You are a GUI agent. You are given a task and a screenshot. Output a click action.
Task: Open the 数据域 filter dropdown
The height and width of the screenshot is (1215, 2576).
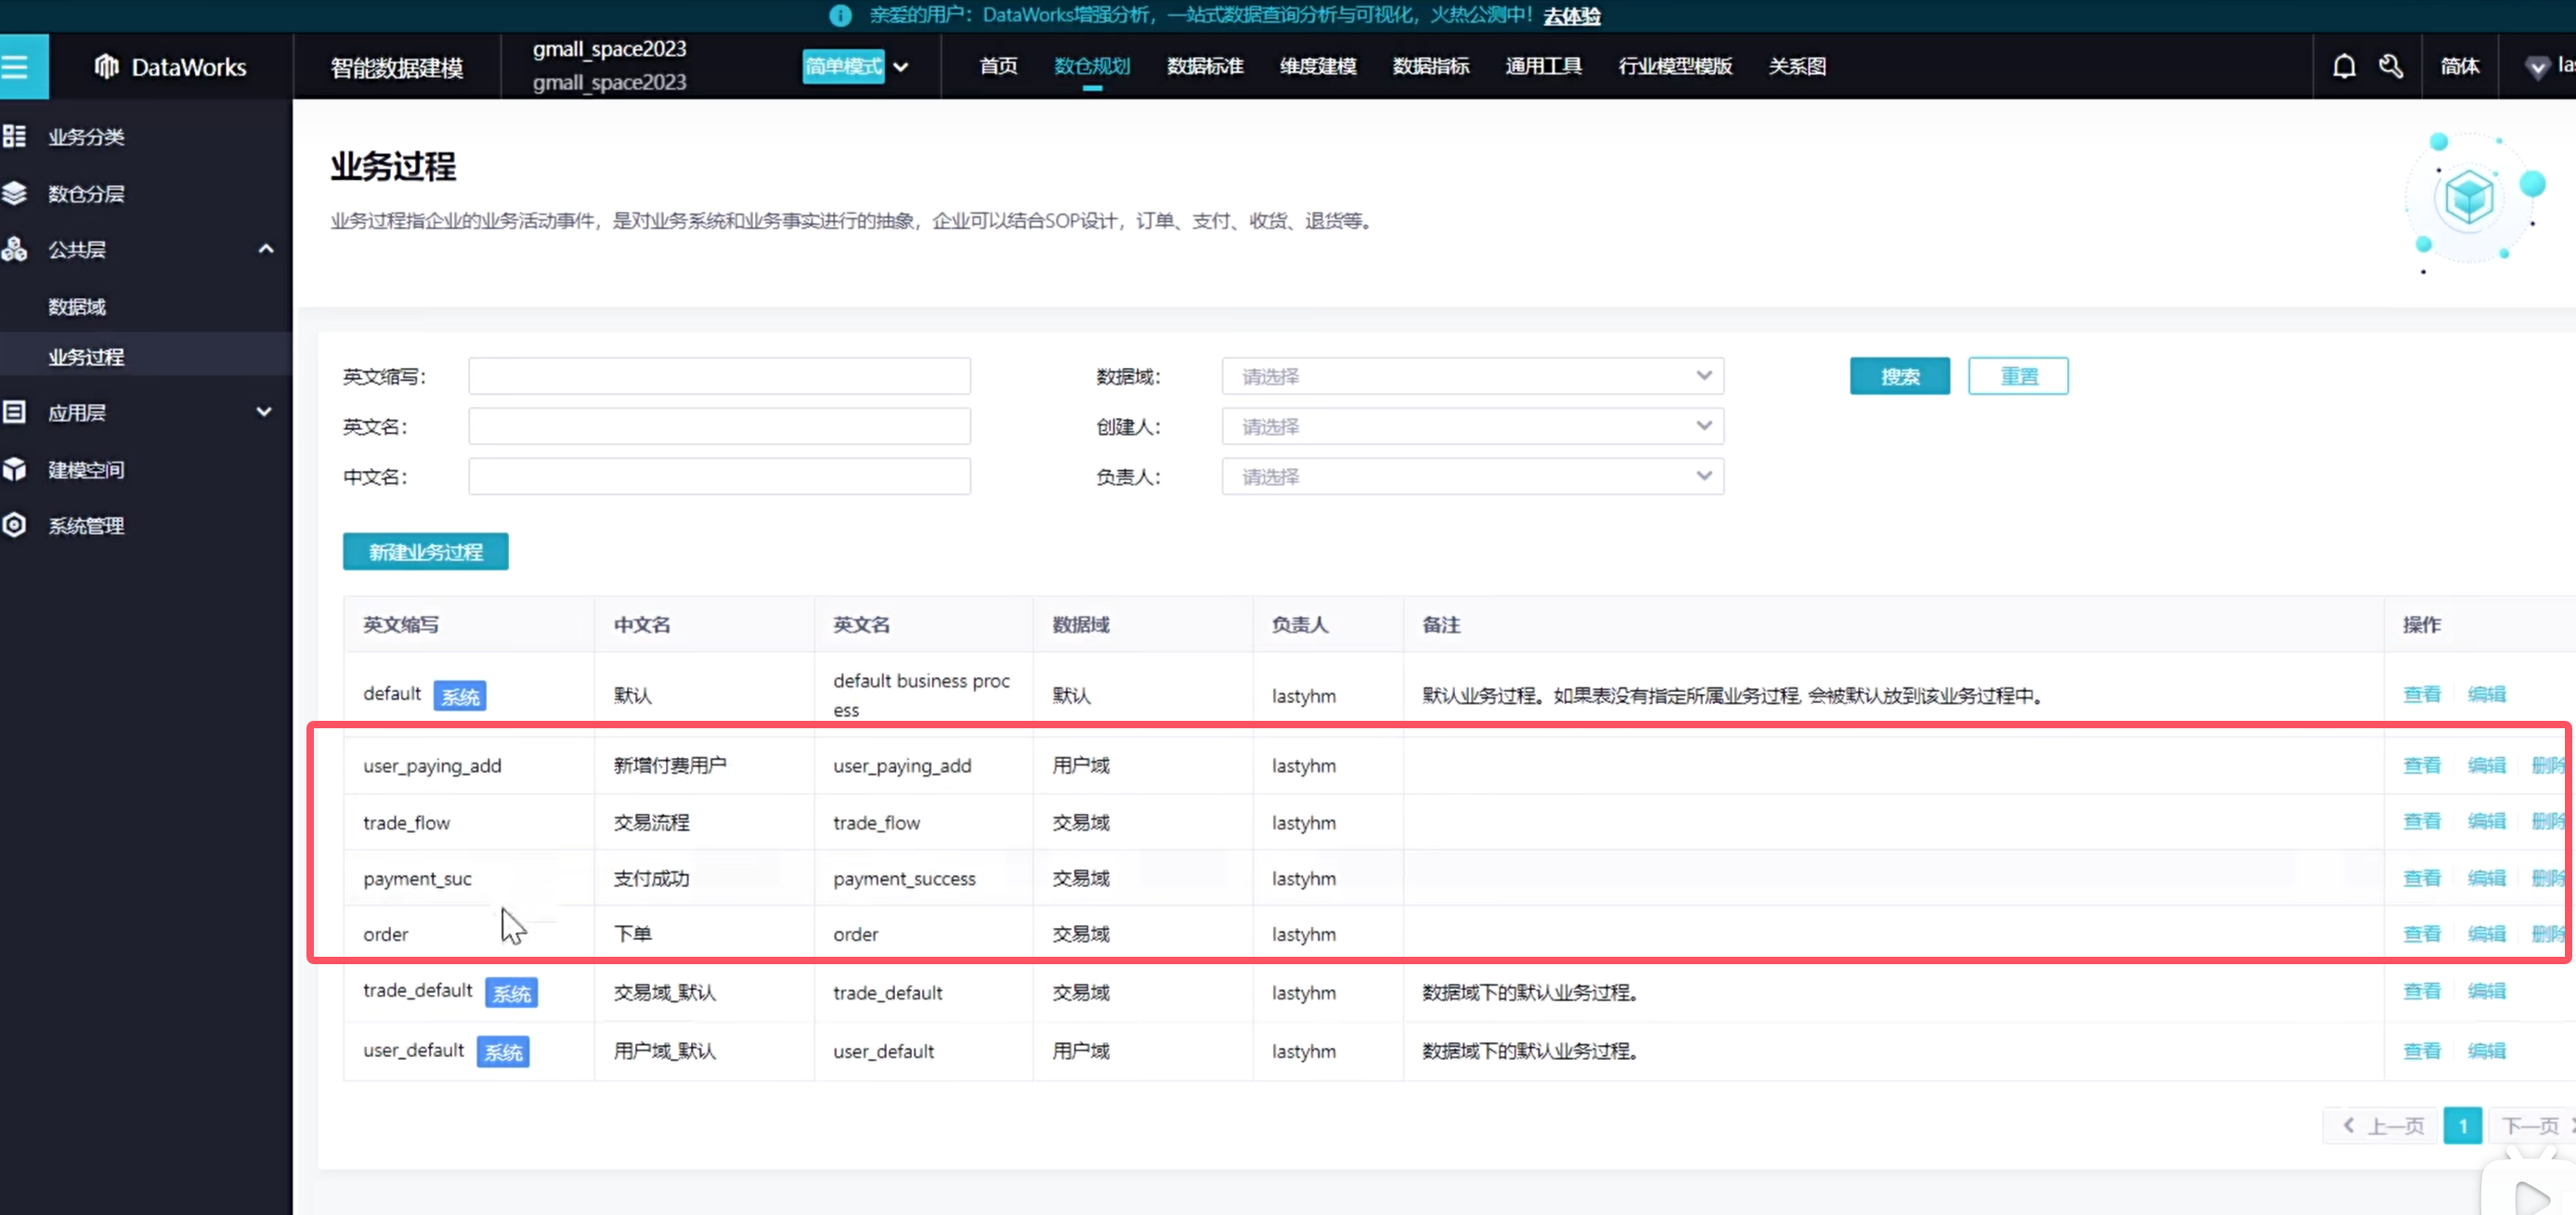1472,376
